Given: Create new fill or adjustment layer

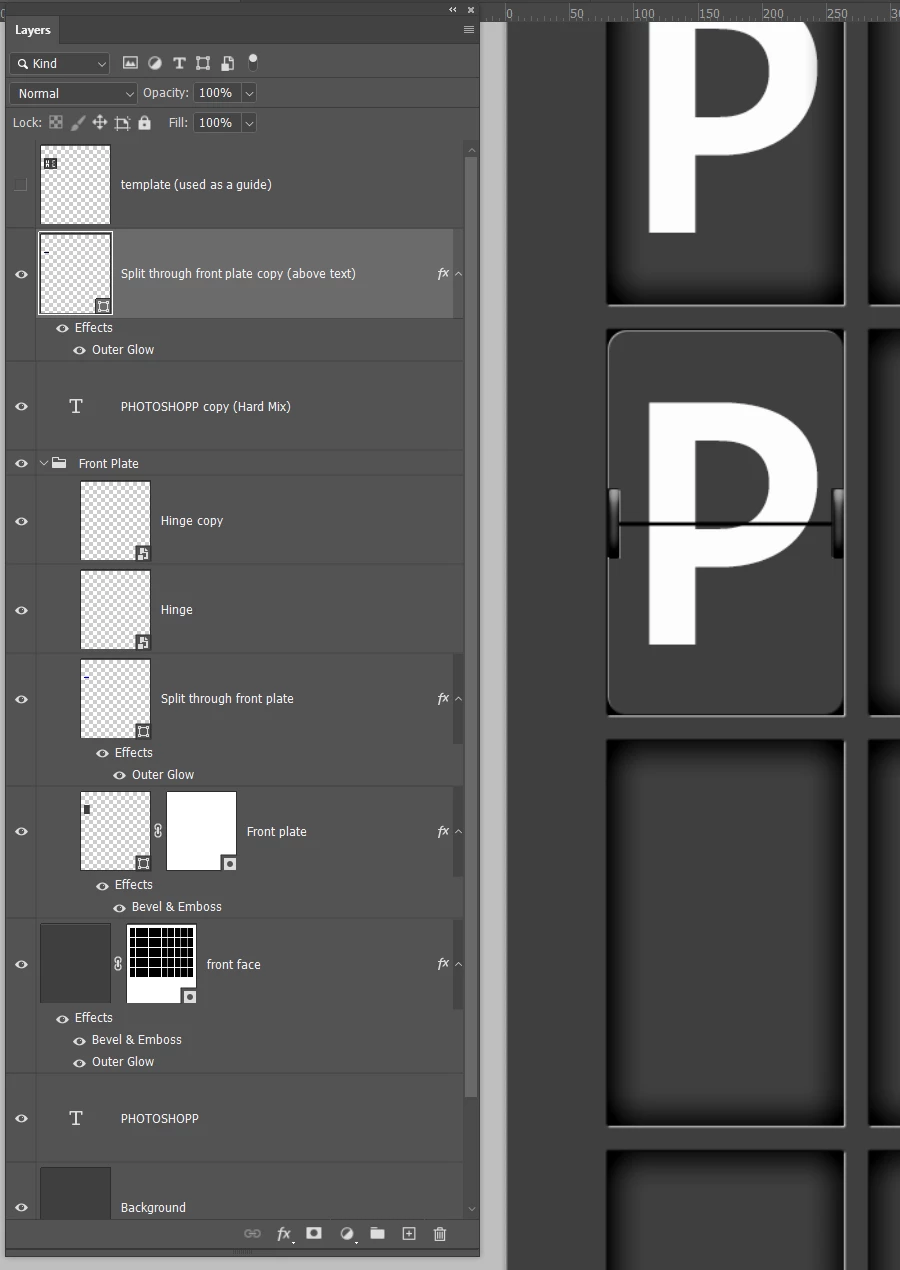Looking at the screenshot, I should pyautogui.click(x=346, y=1234).
